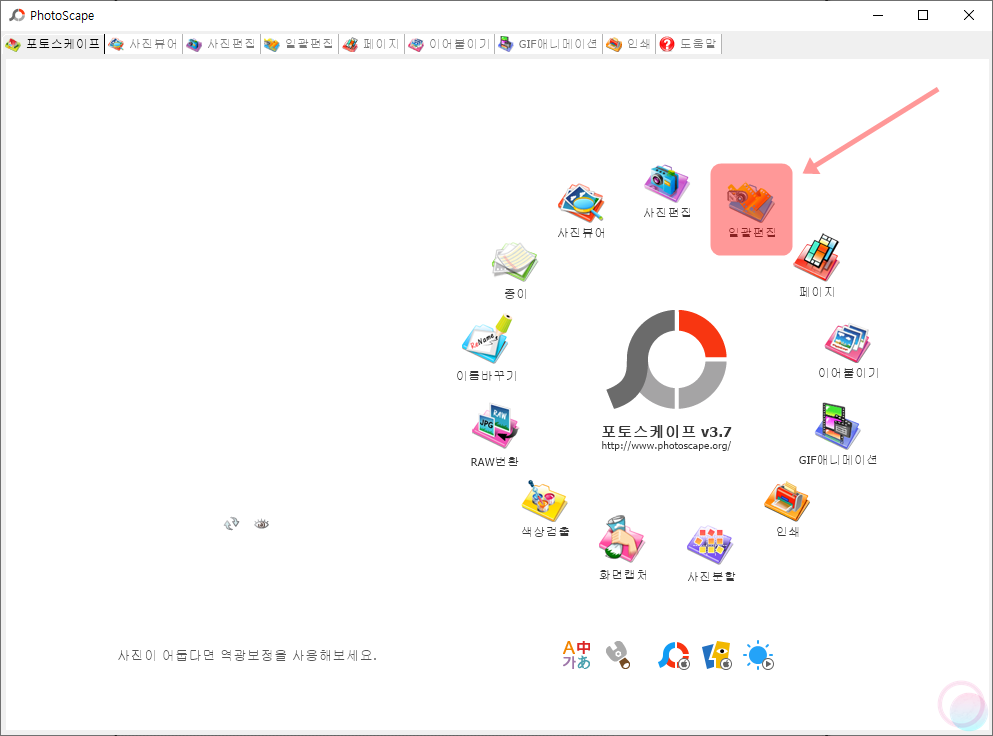Screen dimensions: 993x736
Task: Switch to the GIF애니메이션 tab
Action: click(x=548, y=44)
